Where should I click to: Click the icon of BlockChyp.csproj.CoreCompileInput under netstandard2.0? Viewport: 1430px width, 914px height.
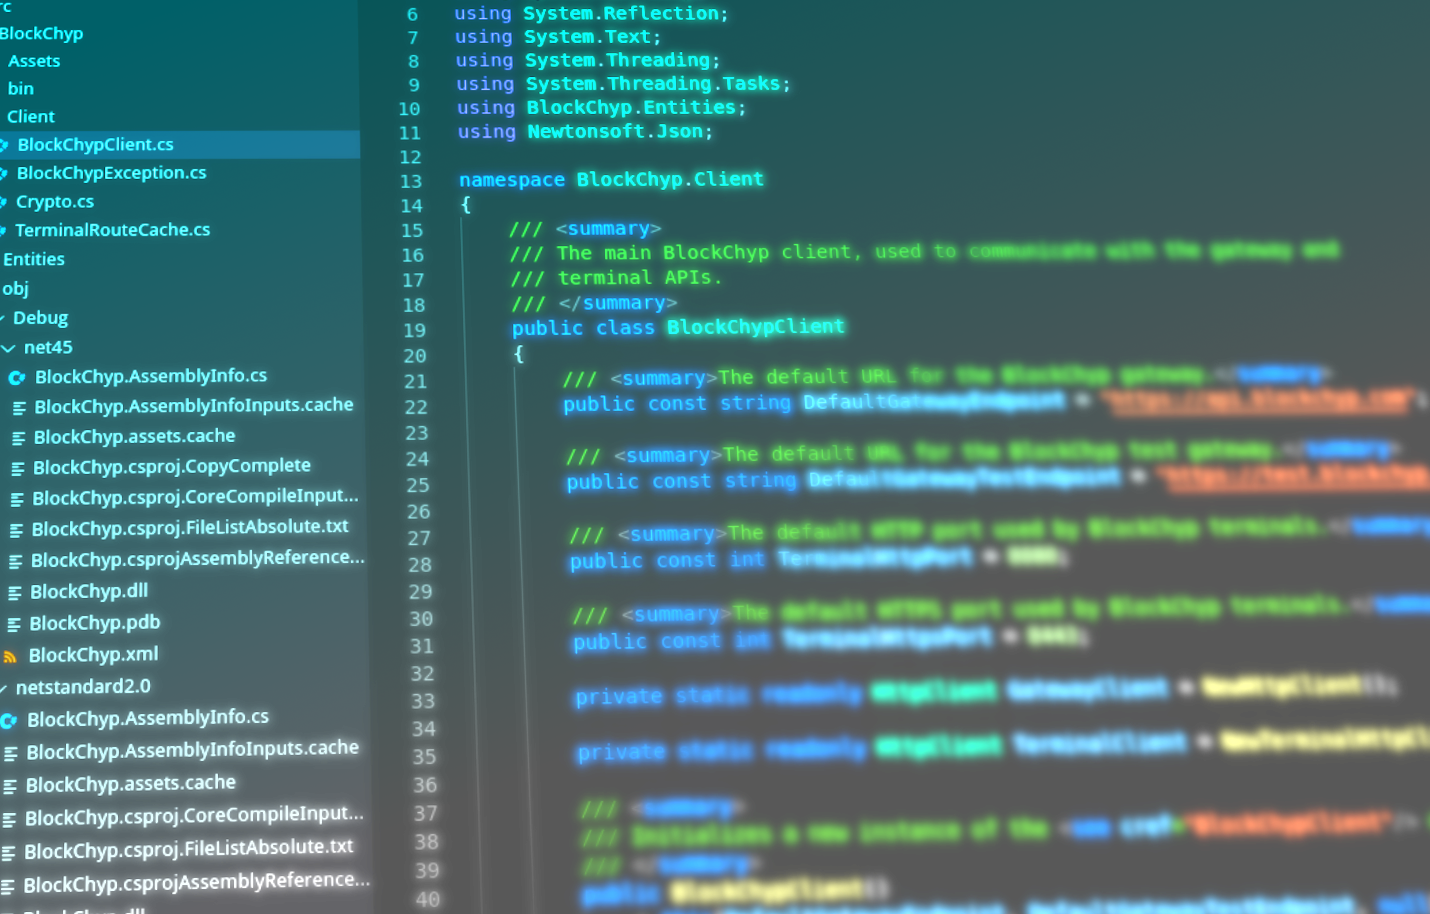(x=9, y=820)
